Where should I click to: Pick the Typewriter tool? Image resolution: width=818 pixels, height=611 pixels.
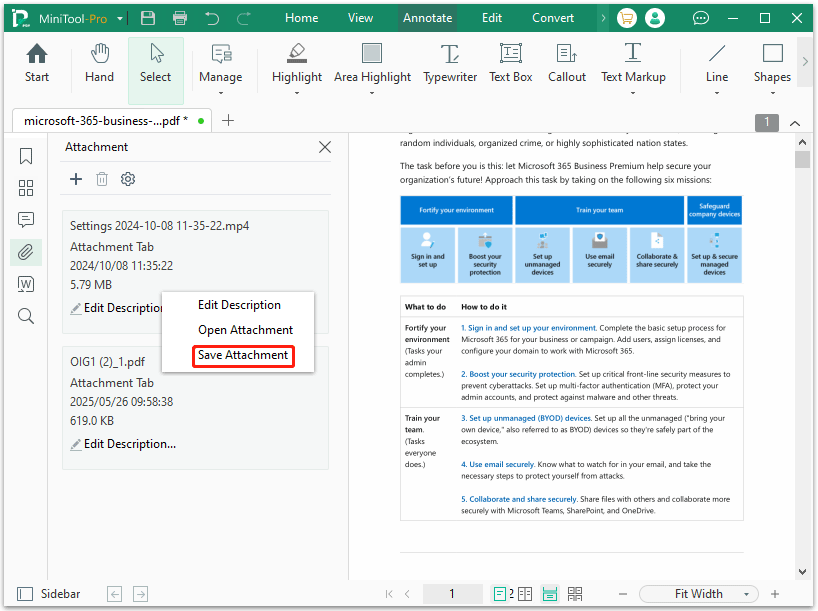tap(450, 63)
